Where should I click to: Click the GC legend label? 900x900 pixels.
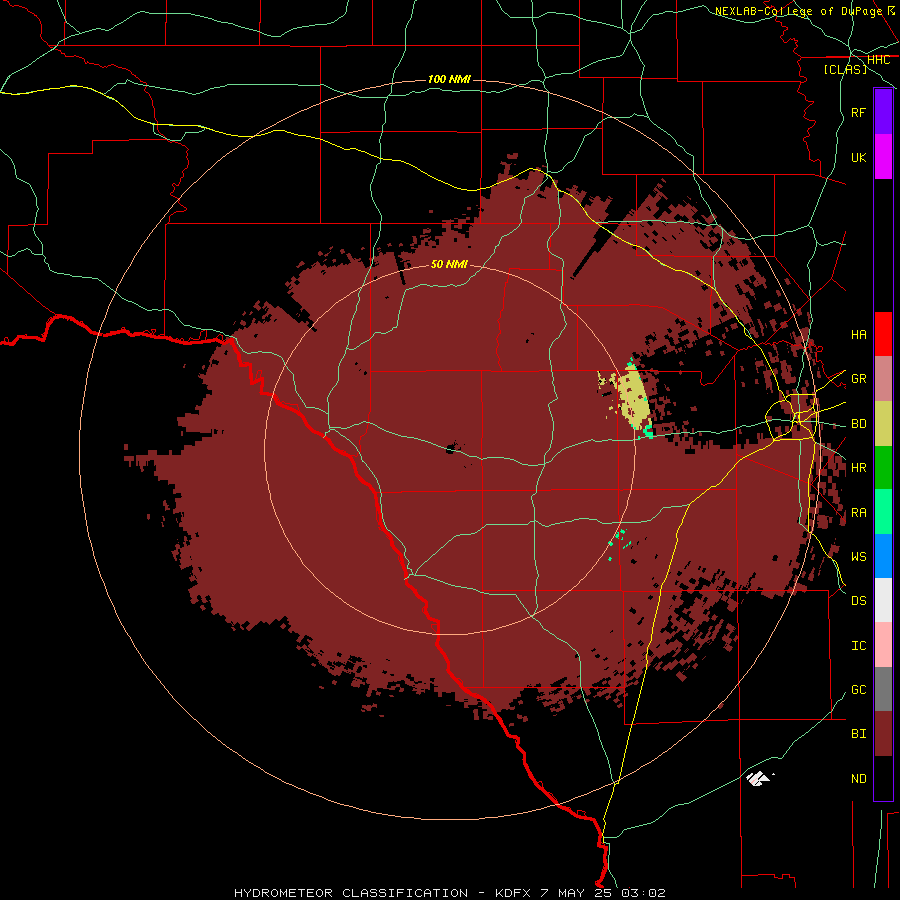pyautogui.click(x=859, y=689)
